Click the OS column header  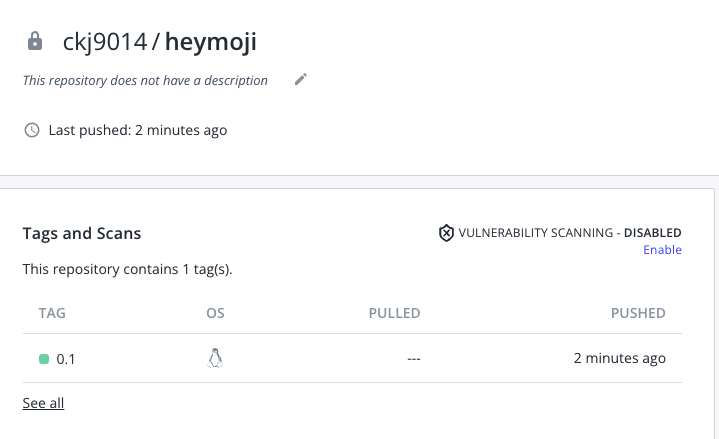coord(215,313)
